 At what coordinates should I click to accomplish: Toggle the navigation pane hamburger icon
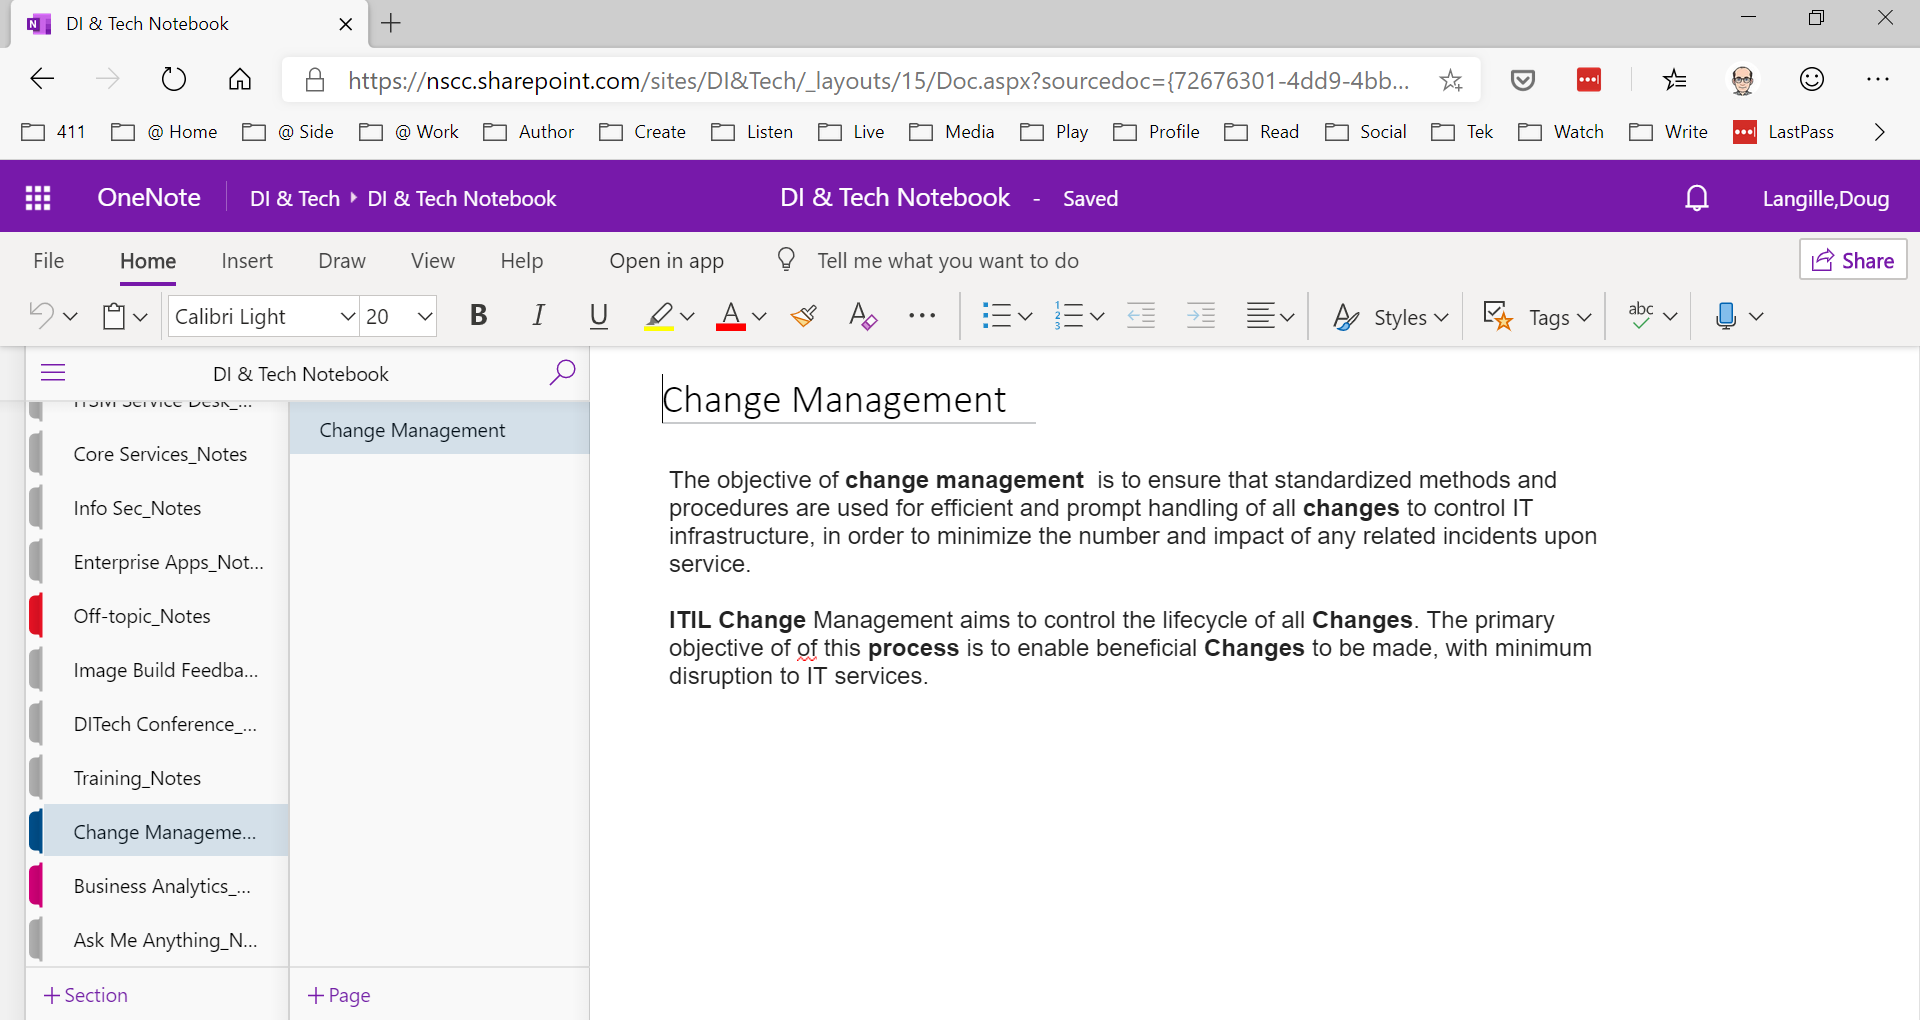(x=53, y=373)
